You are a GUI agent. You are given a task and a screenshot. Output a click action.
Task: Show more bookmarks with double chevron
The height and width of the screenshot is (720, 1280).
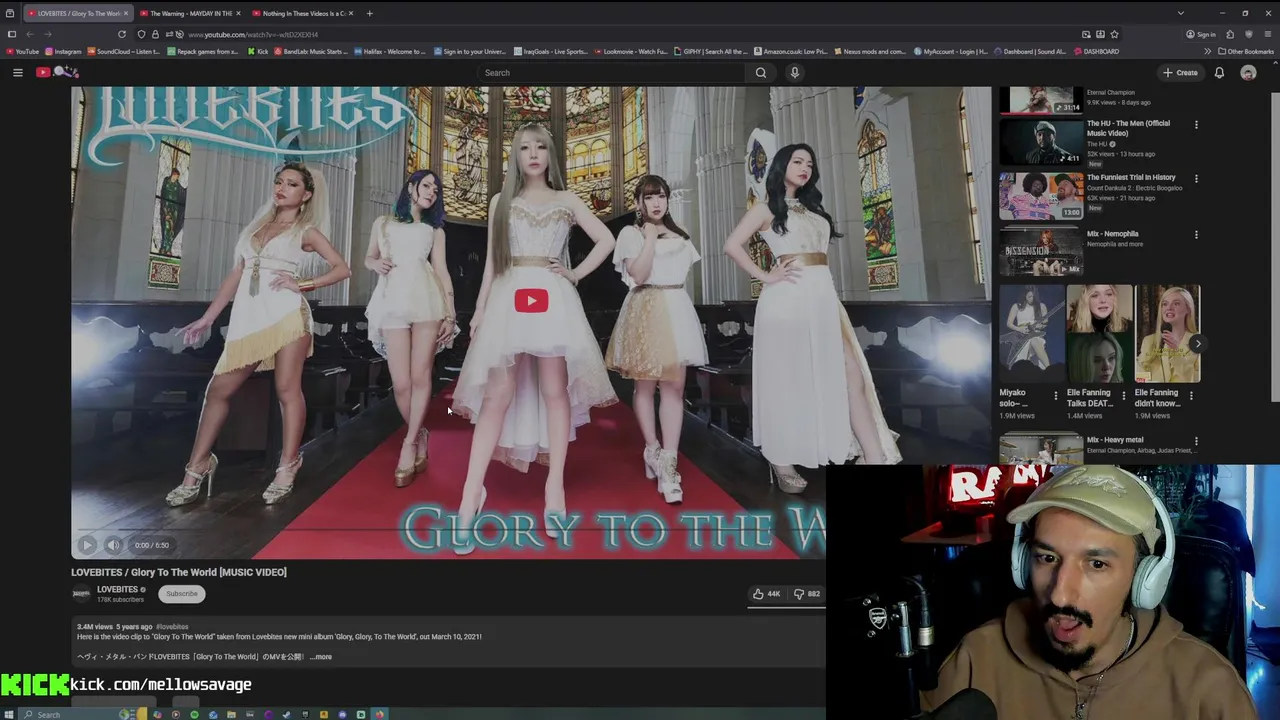coord(1207,51)
